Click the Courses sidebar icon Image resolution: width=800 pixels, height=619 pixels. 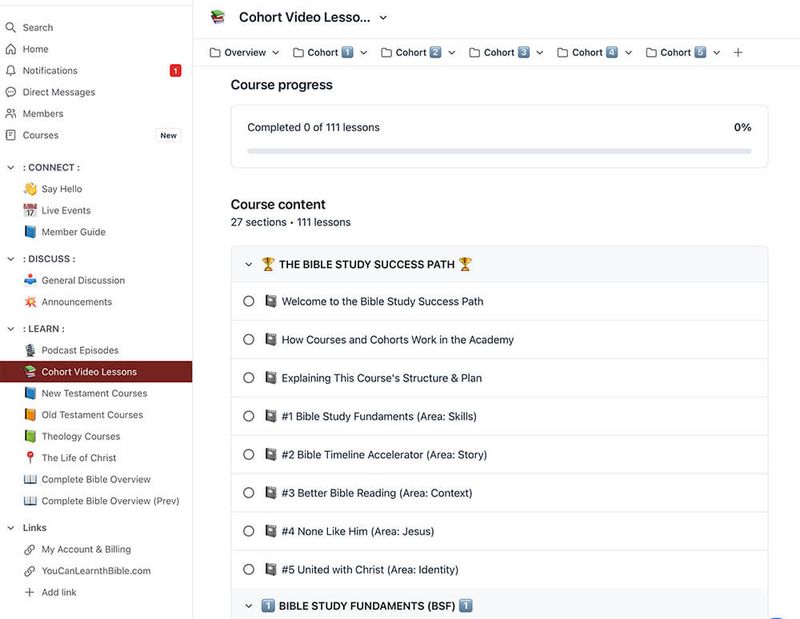tap(11, 135)
